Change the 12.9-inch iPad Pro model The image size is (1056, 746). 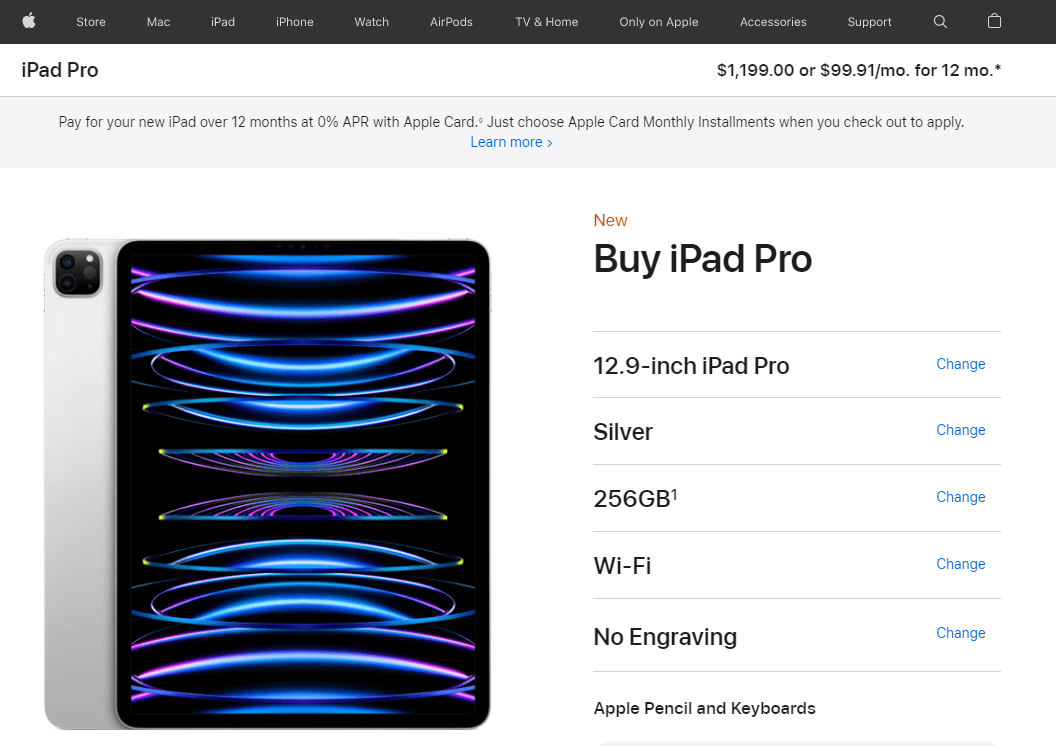pyautogui.click(x=960, y=364)
